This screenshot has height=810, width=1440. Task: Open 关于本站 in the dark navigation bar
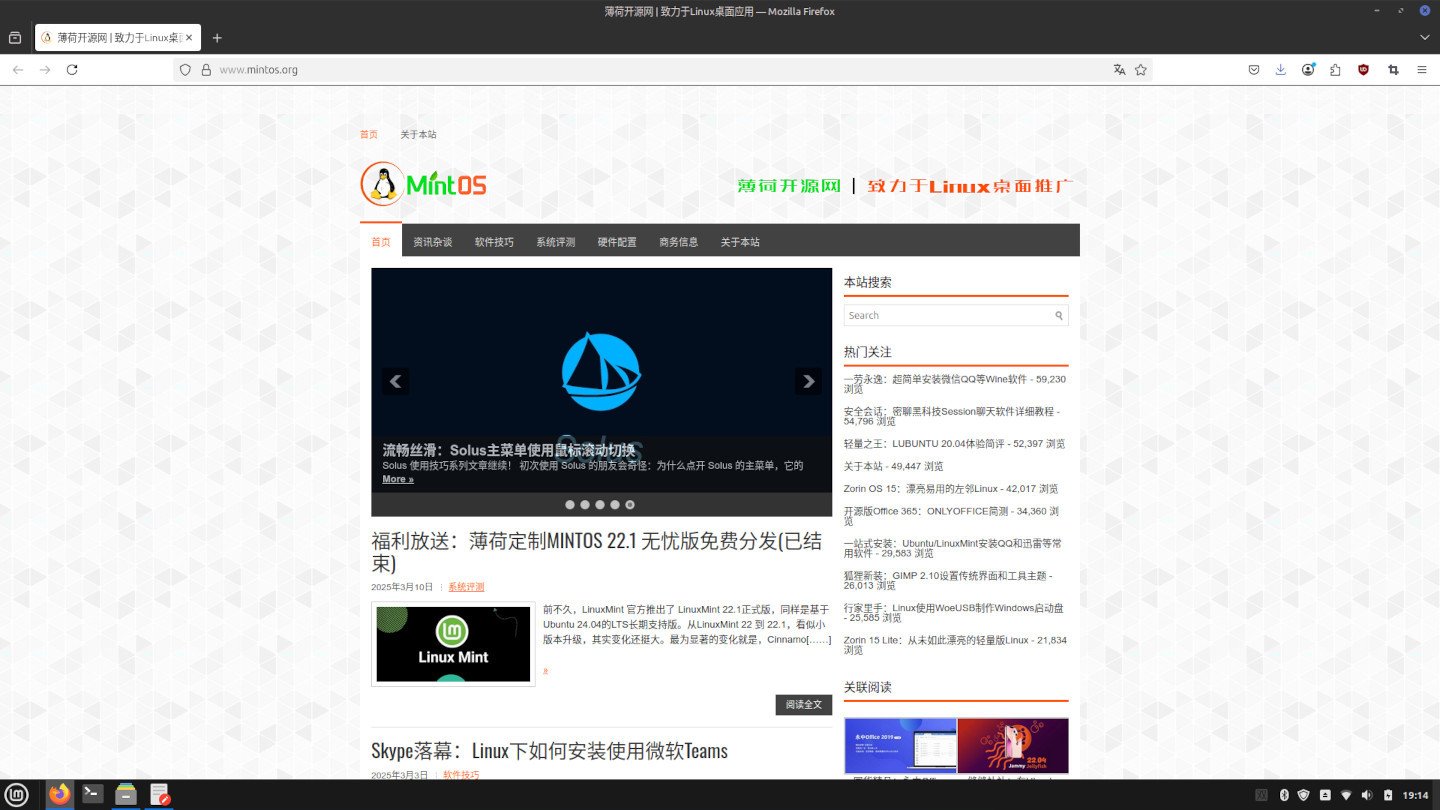(740, 242)
